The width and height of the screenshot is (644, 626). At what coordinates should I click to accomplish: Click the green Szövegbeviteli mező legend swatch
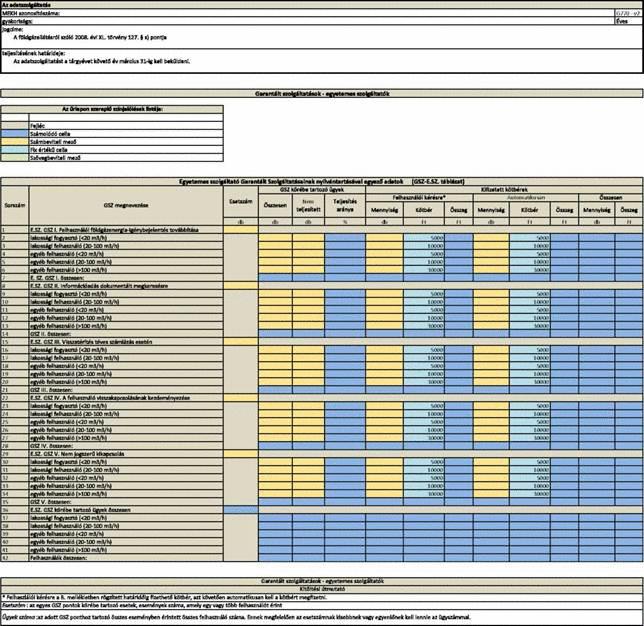(15, 158)
